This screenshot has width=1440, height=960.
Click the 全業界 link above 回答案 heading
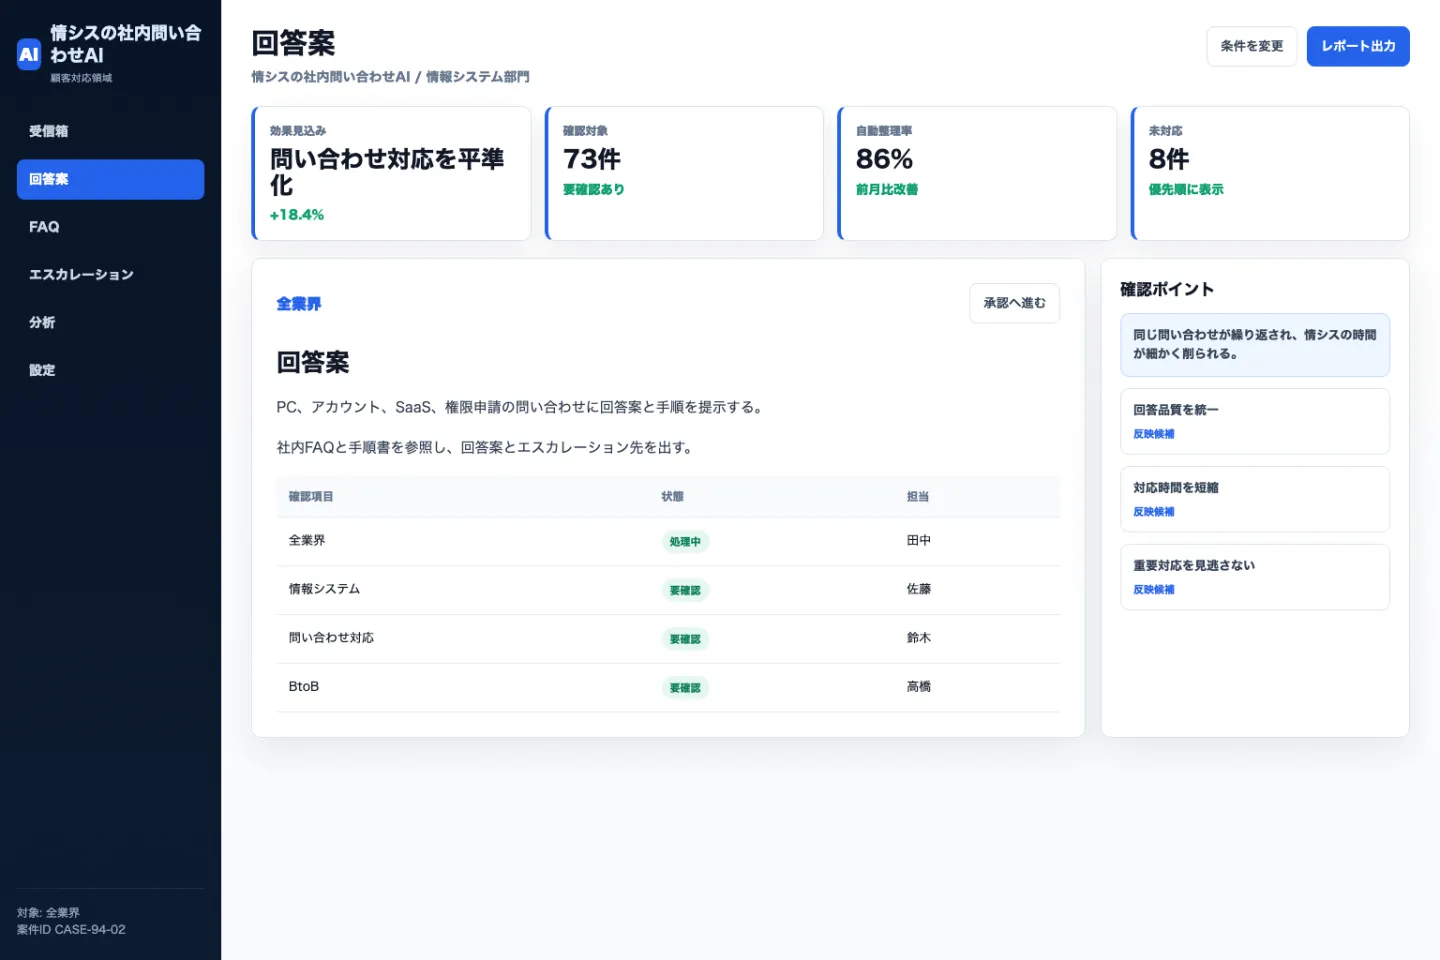point(299,304)
